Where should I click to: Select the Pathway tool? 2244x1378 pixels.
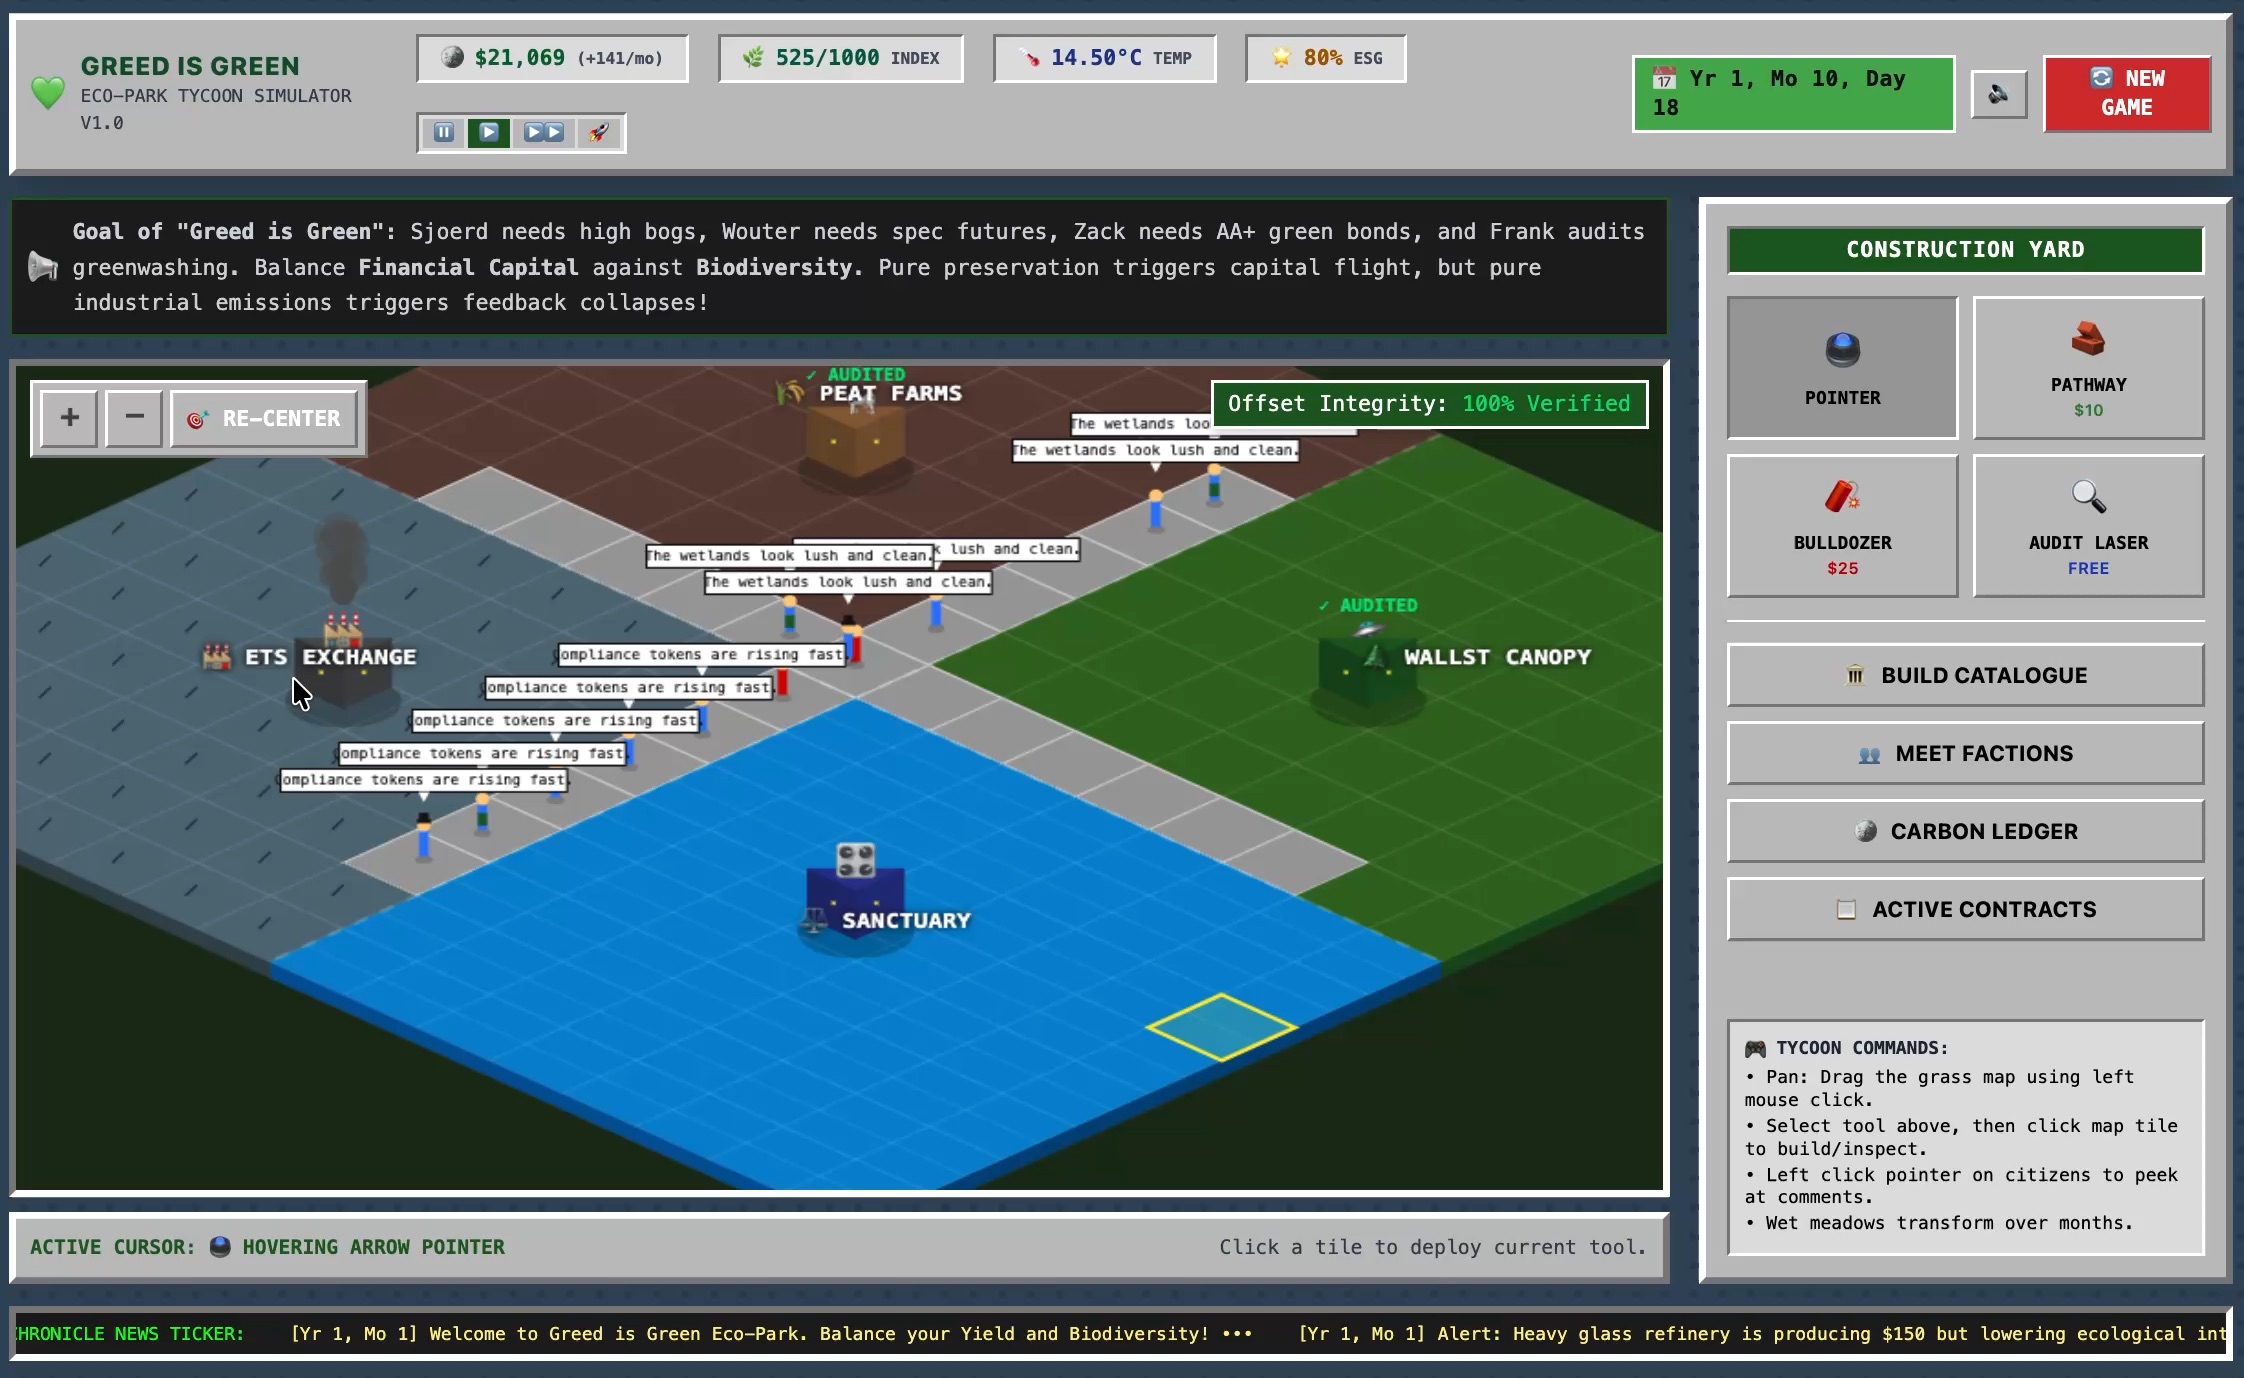coord(2088,367)
